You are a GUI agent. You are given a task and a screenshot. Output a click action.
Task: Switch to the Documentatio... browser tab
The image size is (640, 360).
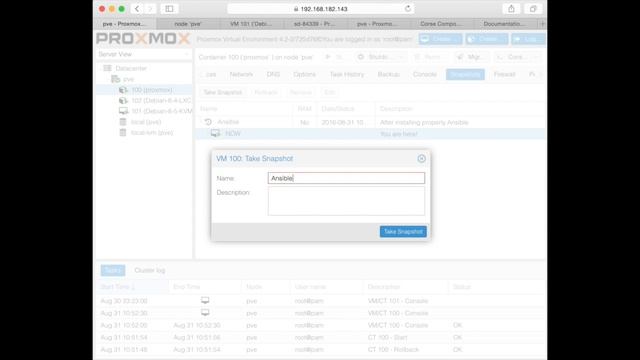coord(504,24)
